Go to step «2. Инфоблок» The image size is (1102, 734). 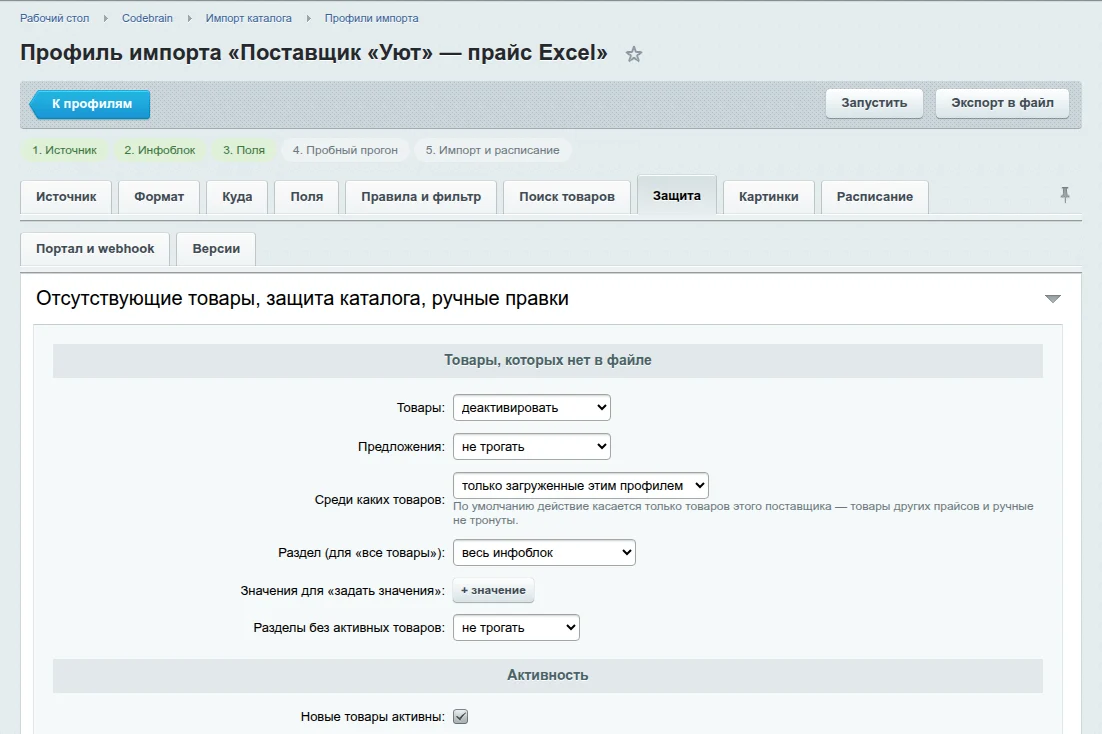tap(160, 150)
